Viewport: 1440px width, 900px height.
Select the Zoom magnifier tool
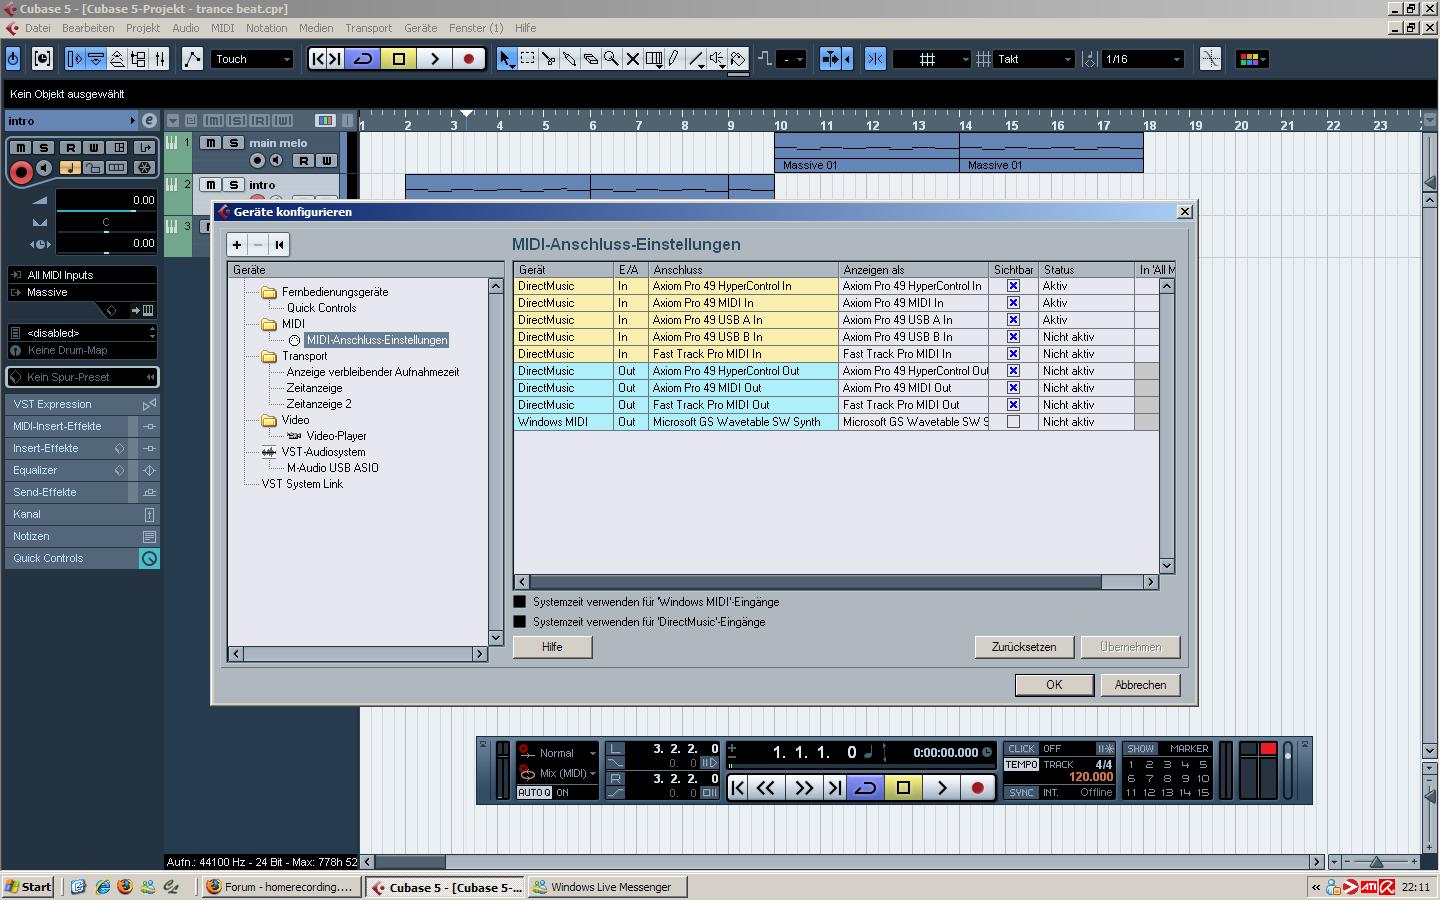click(x=611, y=59)
